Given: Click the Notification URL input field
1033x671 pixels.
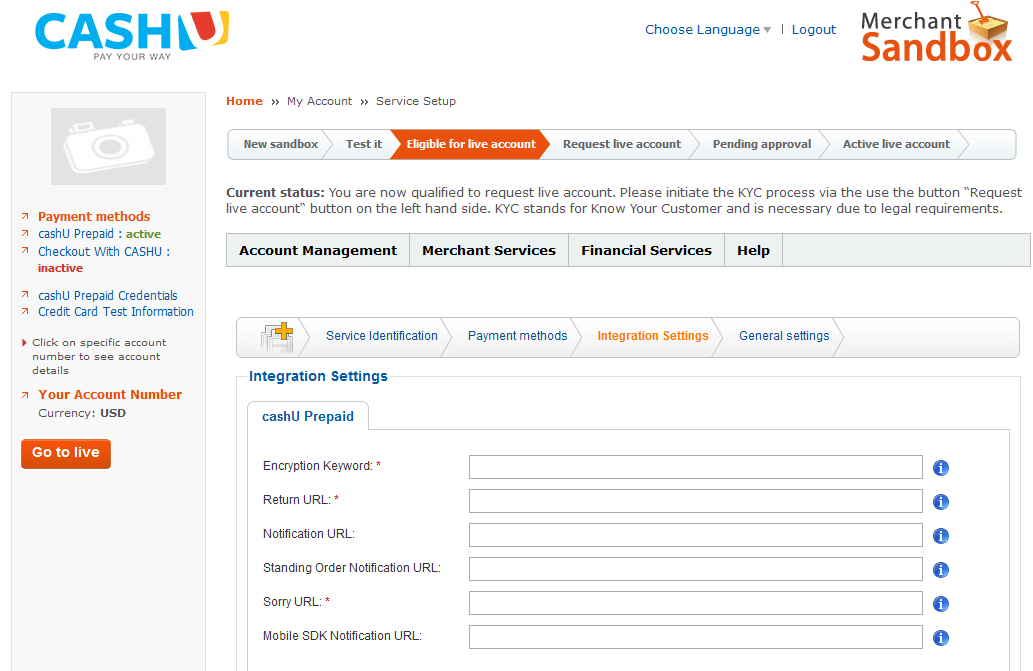Looking at the screenshot, I should (x=696, y=535).
